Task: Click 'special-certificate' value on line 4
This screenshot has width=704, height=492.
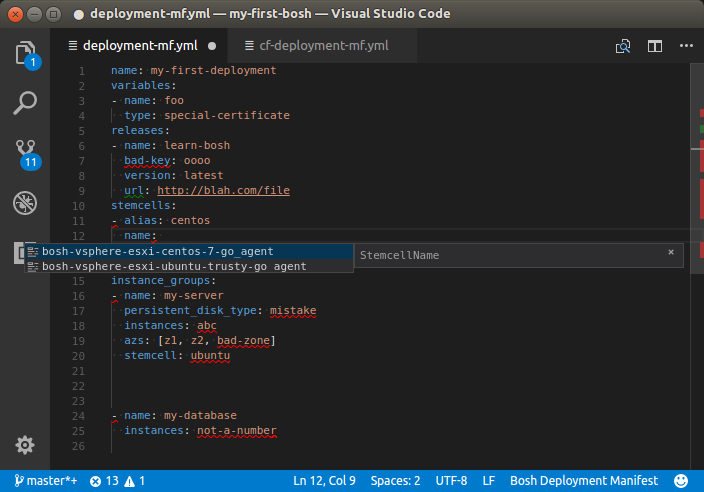Action: (x=227, y=115)
